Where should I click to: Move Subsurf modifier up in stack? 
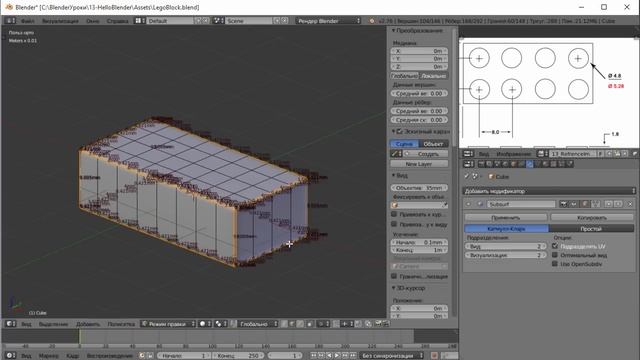tap(609, 204)
